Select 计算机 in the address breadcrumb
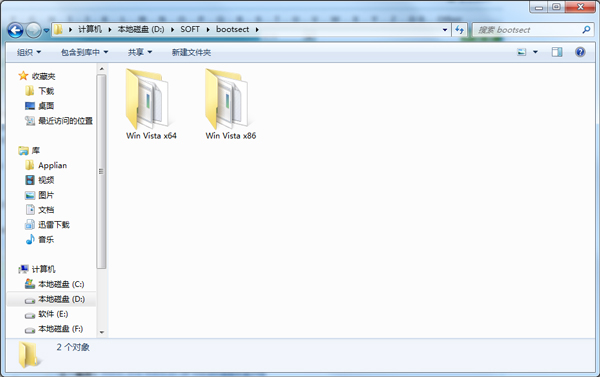The height and width of the screenshot is (377, 600). (x=90, y=29)
